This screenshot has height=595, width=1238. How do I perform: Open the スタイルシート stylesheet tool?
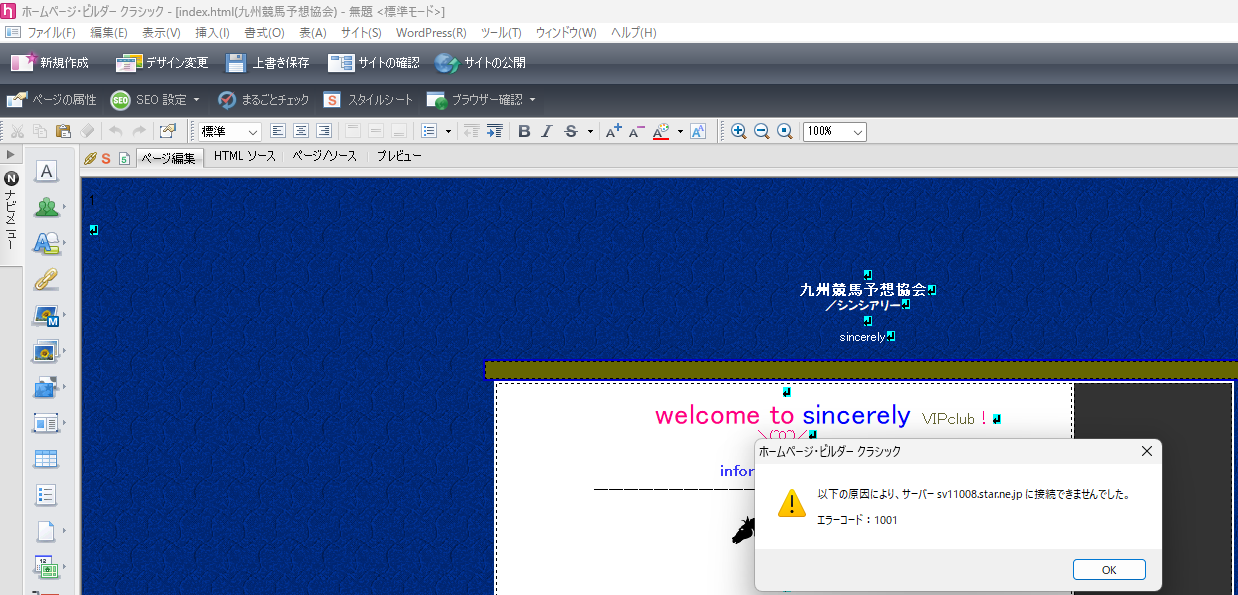[x=367, y=100]
